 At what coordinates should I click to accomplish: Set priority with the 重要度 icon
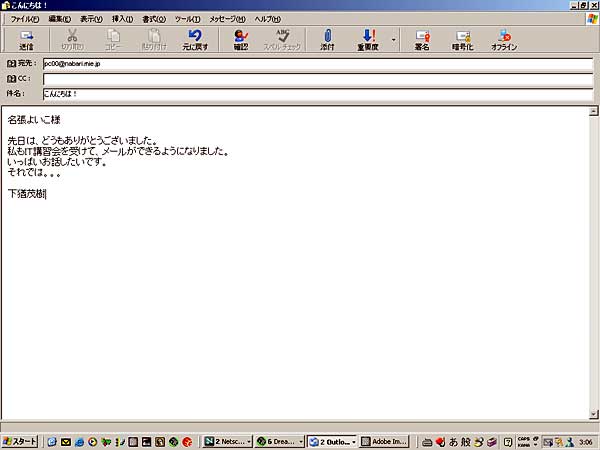point(367,40)
